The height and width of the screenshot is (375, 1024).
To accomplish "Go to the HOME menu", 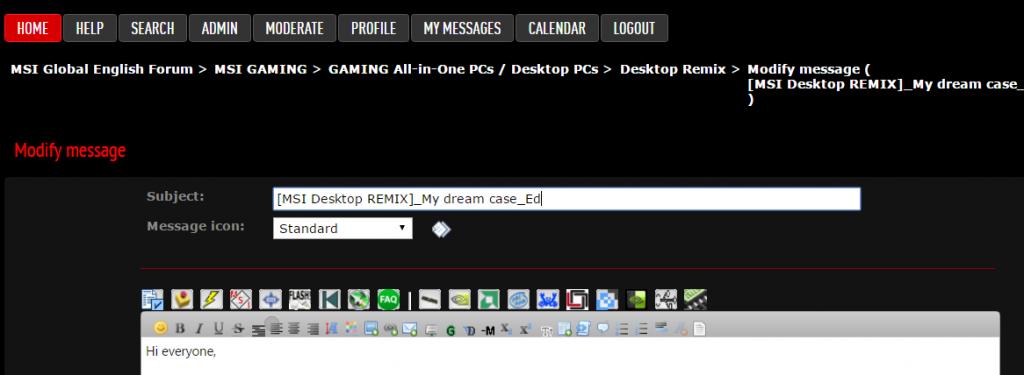I will click(33, 28).
